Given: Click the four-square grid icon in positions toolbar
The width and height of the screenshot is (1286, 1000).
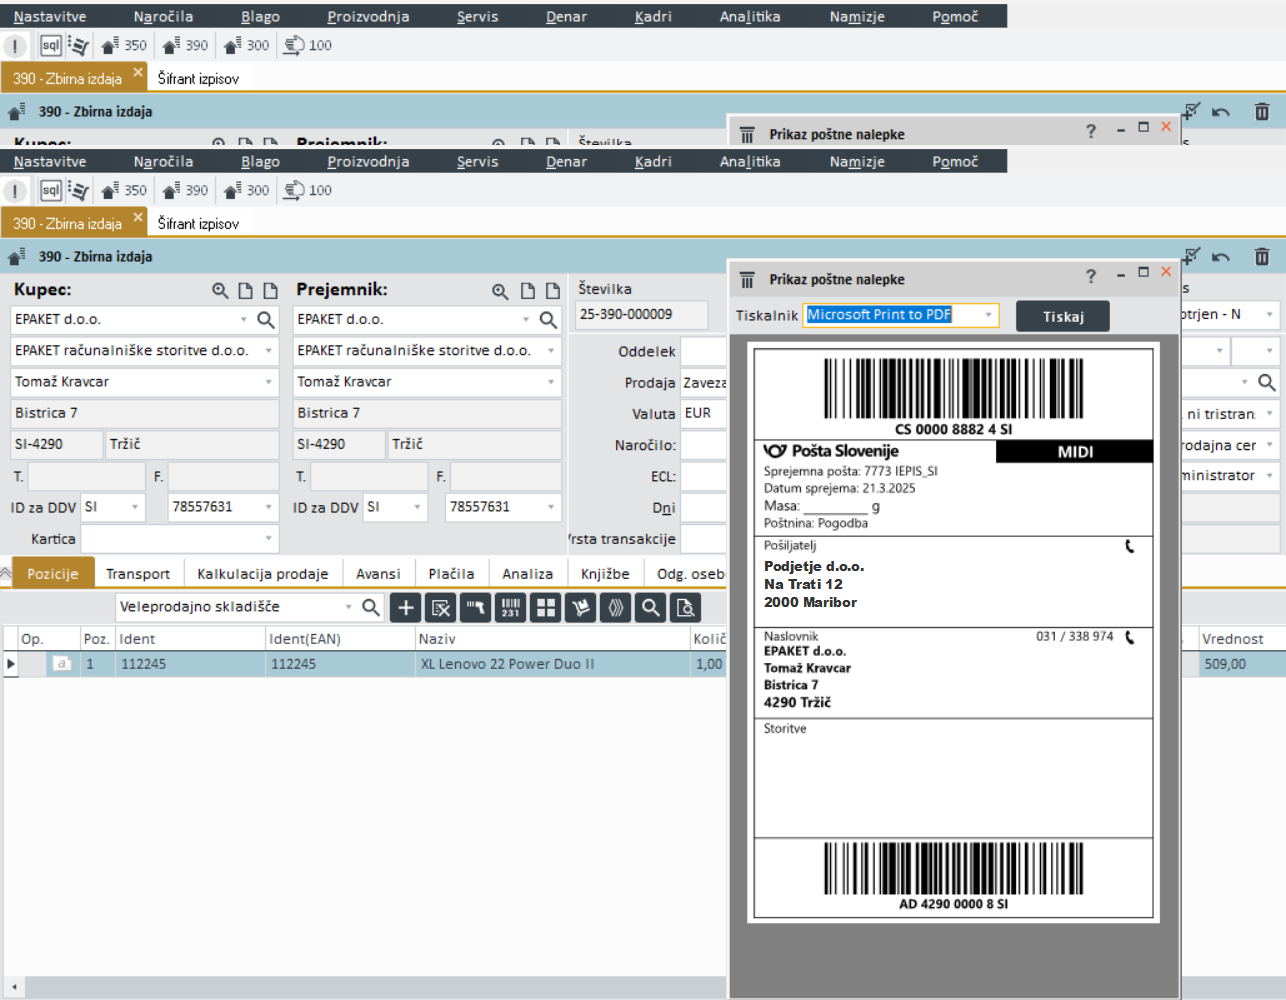Looking at the screenshot, I should 545,607.
